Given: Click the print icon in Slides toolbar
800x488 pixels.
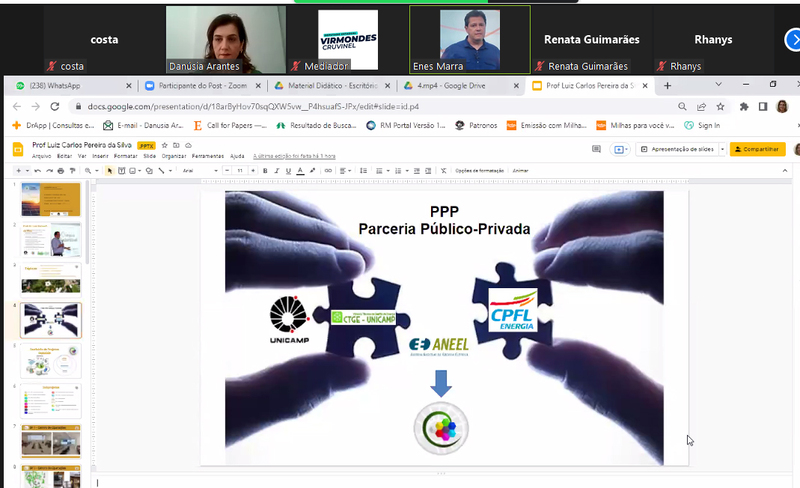Looking at the screenshot, I should coord(60,171).
